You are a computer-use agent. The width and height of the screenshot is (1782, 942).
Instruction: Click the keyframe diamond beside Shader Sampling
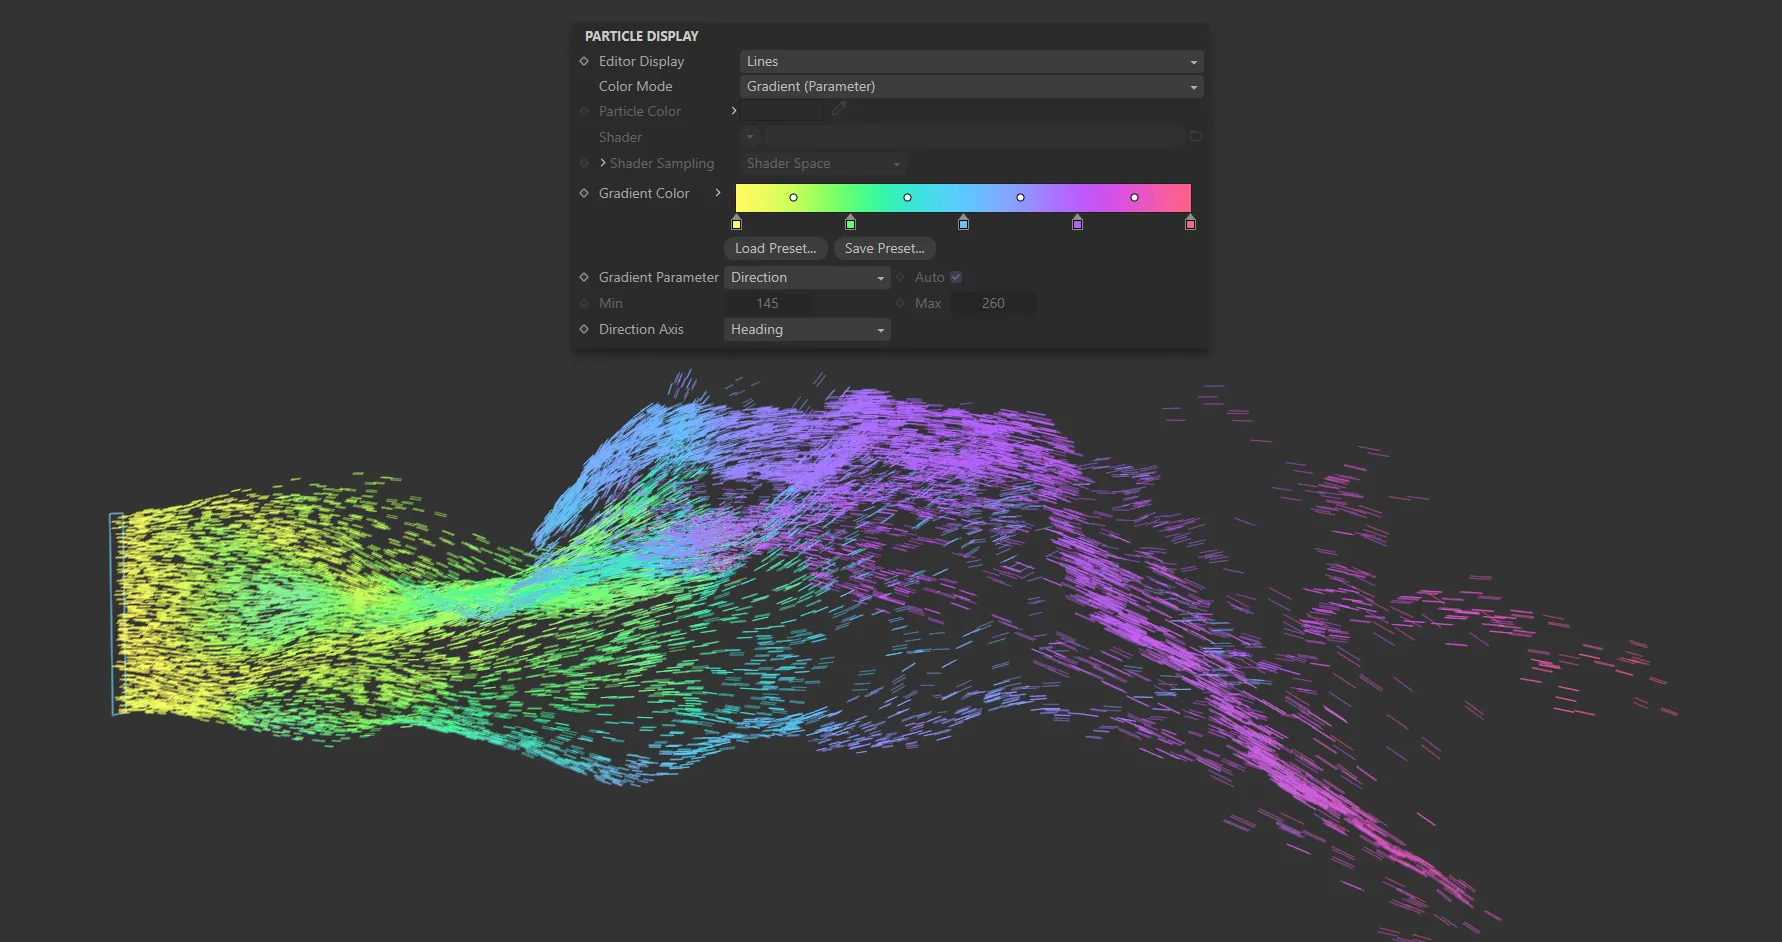click(584, 163)
